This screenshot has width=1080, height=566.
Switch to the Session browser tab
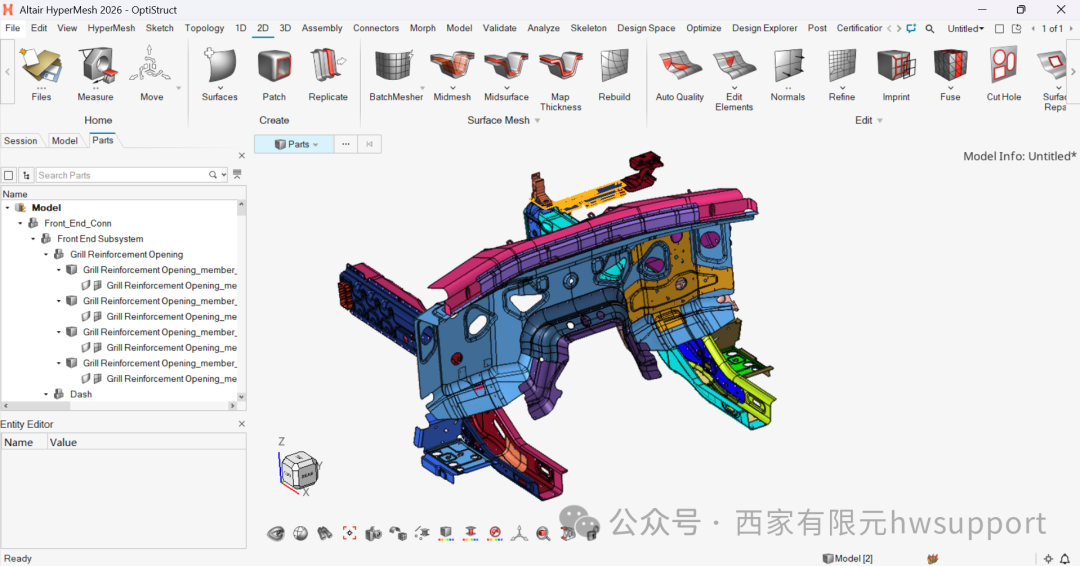pos(21,140)
